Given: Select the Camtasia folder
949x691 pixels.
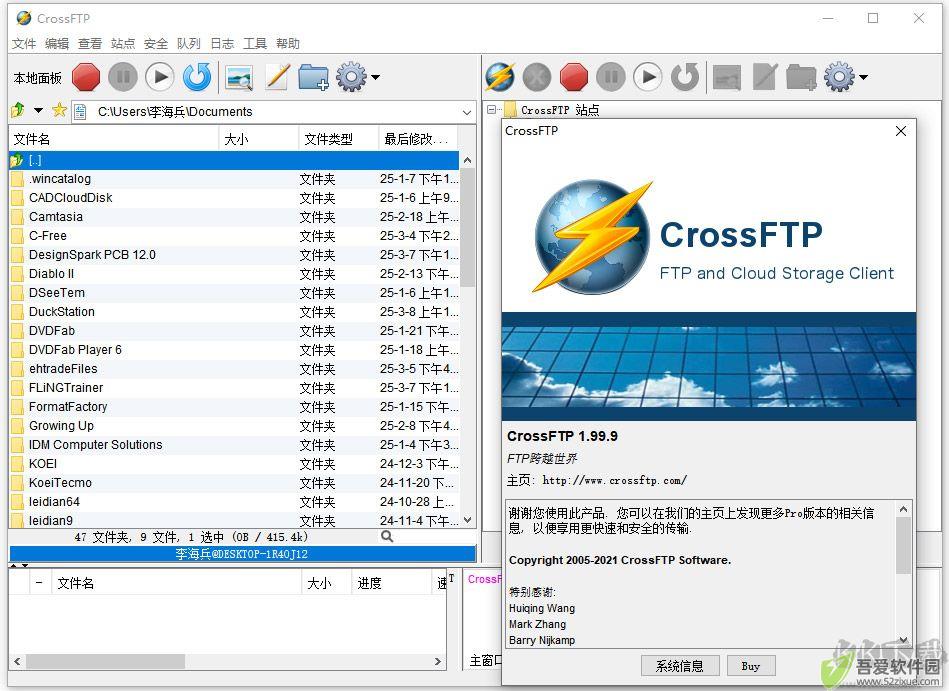Looking at the screenshot, I should coord(234,217).
